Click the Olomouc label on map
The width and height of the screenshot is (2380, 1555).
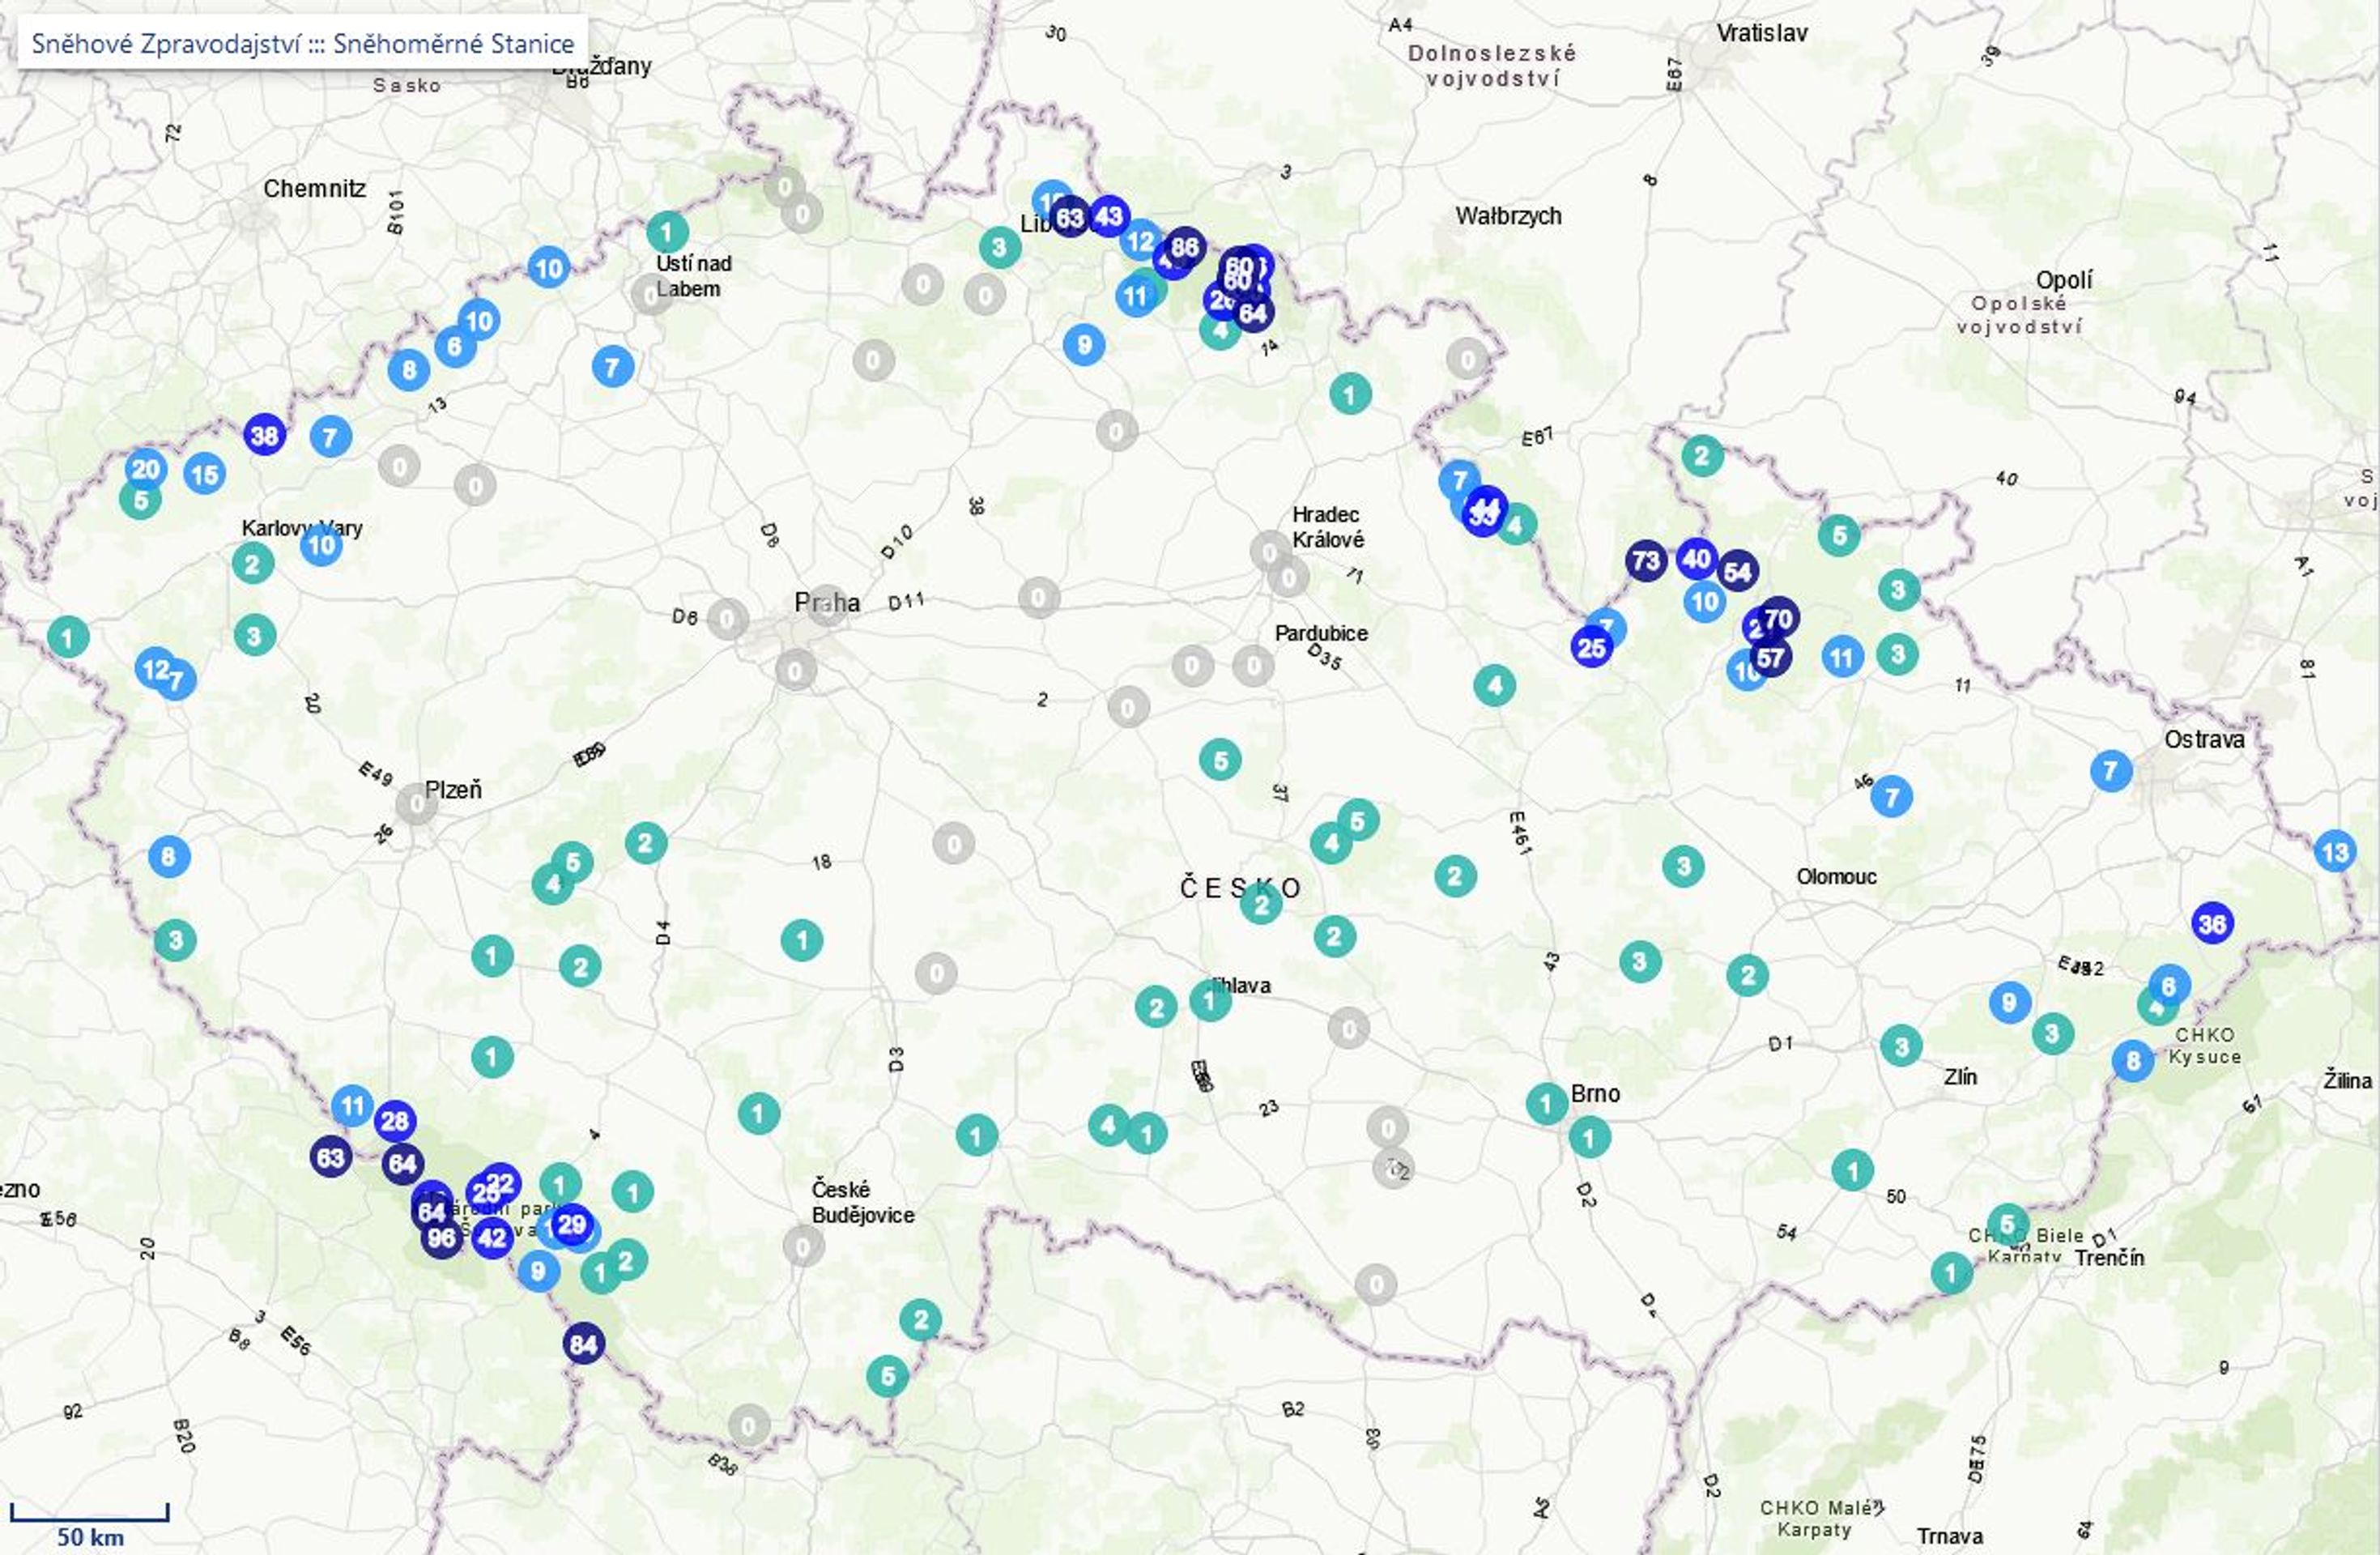click(1836, 876)
